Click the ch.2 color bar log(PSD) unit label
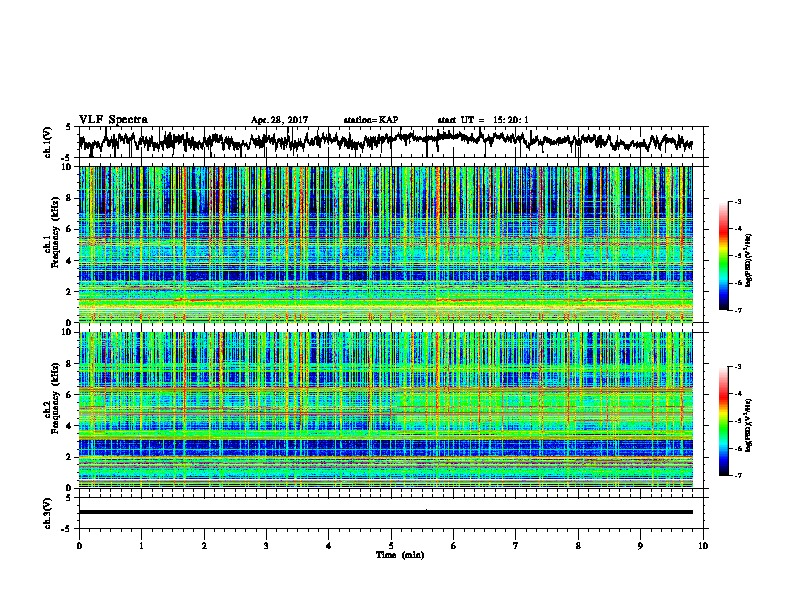792x612 pixels. (x=749, y=425)
